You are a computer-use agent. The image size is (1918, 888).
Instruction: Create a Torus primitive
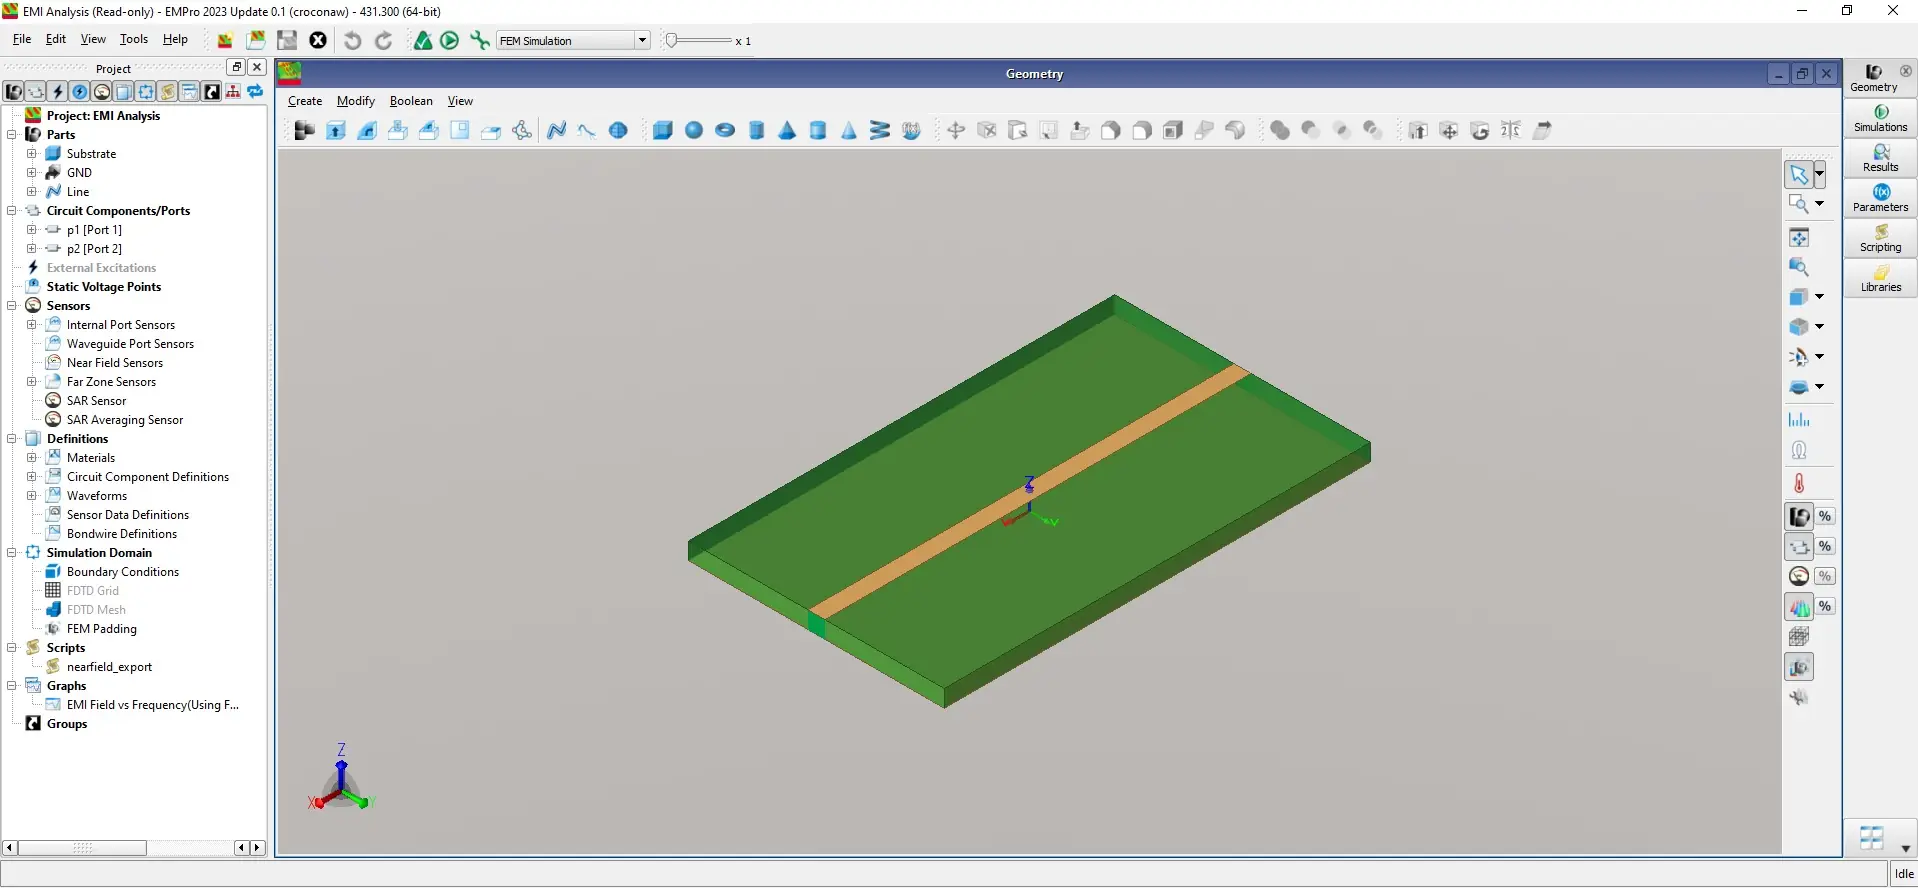(x=725, y=130)
